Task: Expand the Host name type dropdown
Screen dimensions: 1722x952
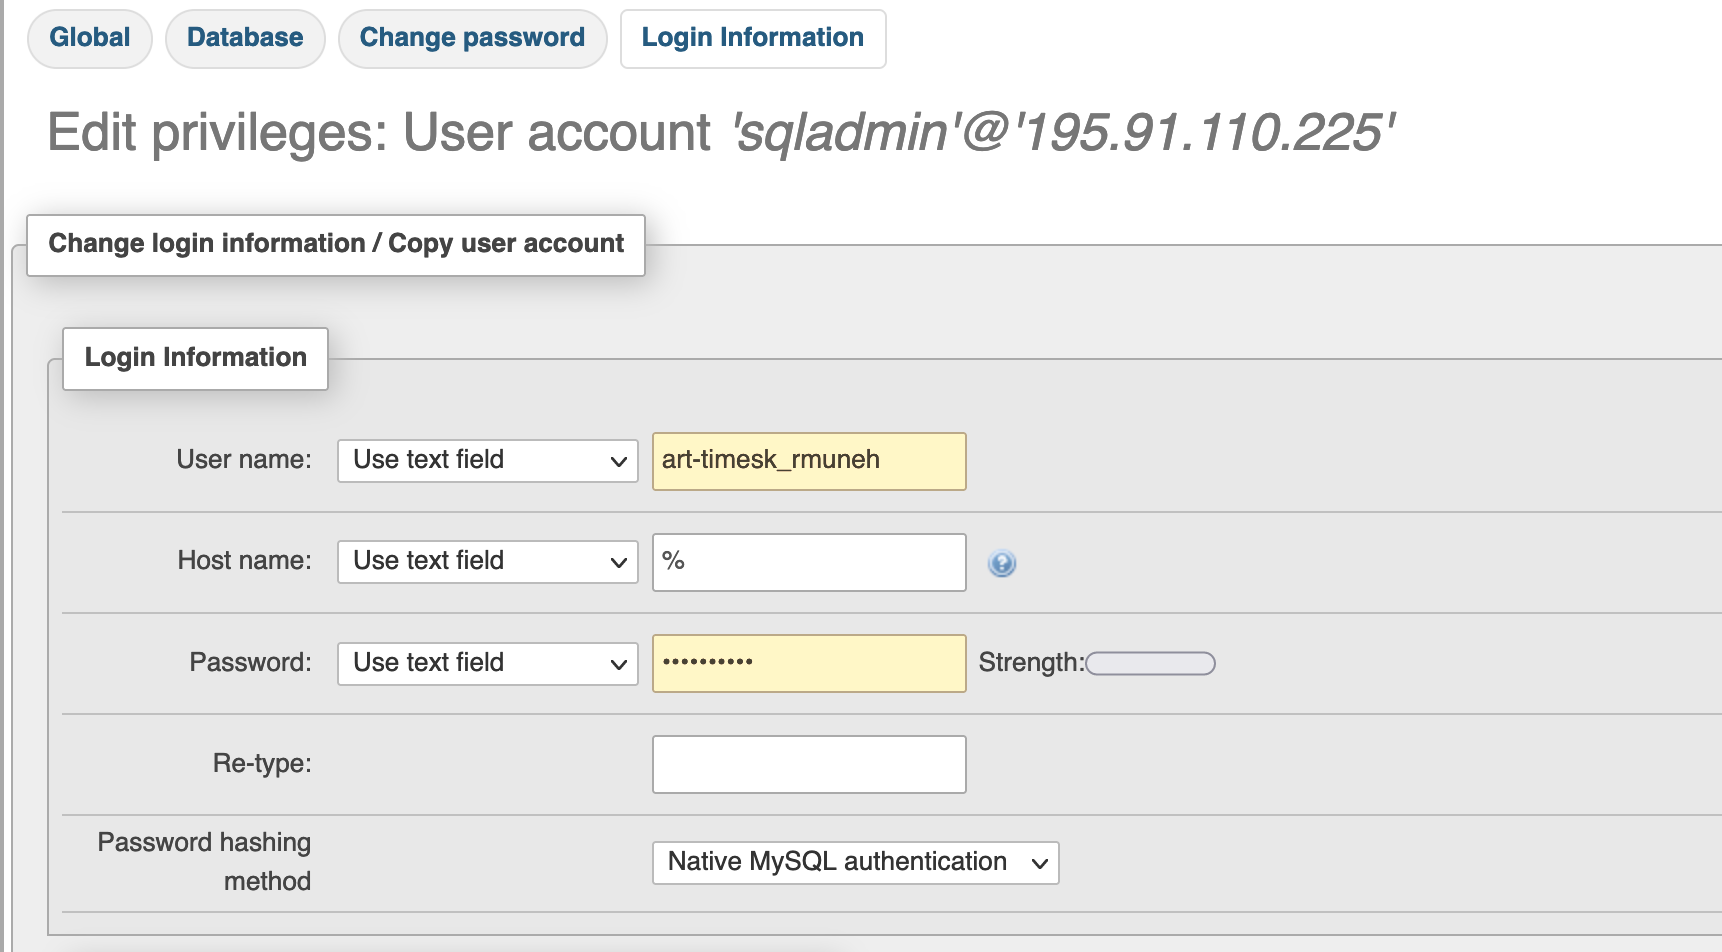Action: click(488, 562)
